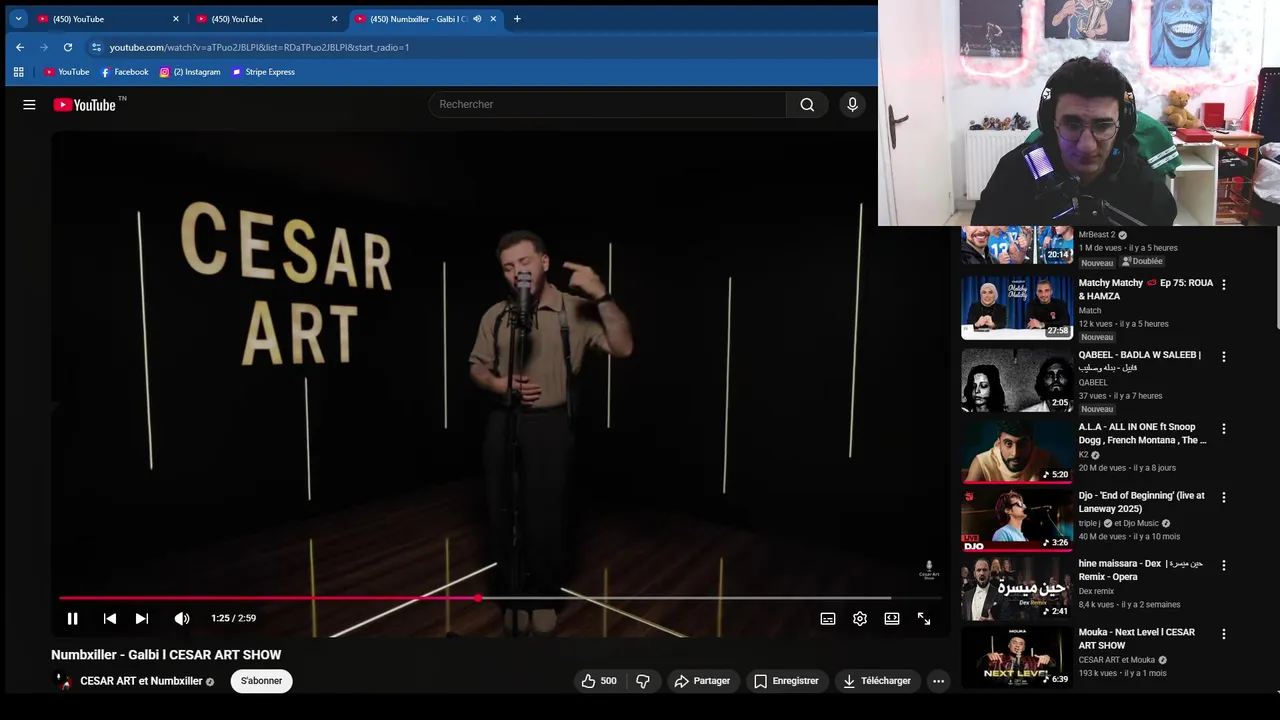This screenshot has height=720, width=1280.
Task: Open the player settings gear
Action: (860, 619)
